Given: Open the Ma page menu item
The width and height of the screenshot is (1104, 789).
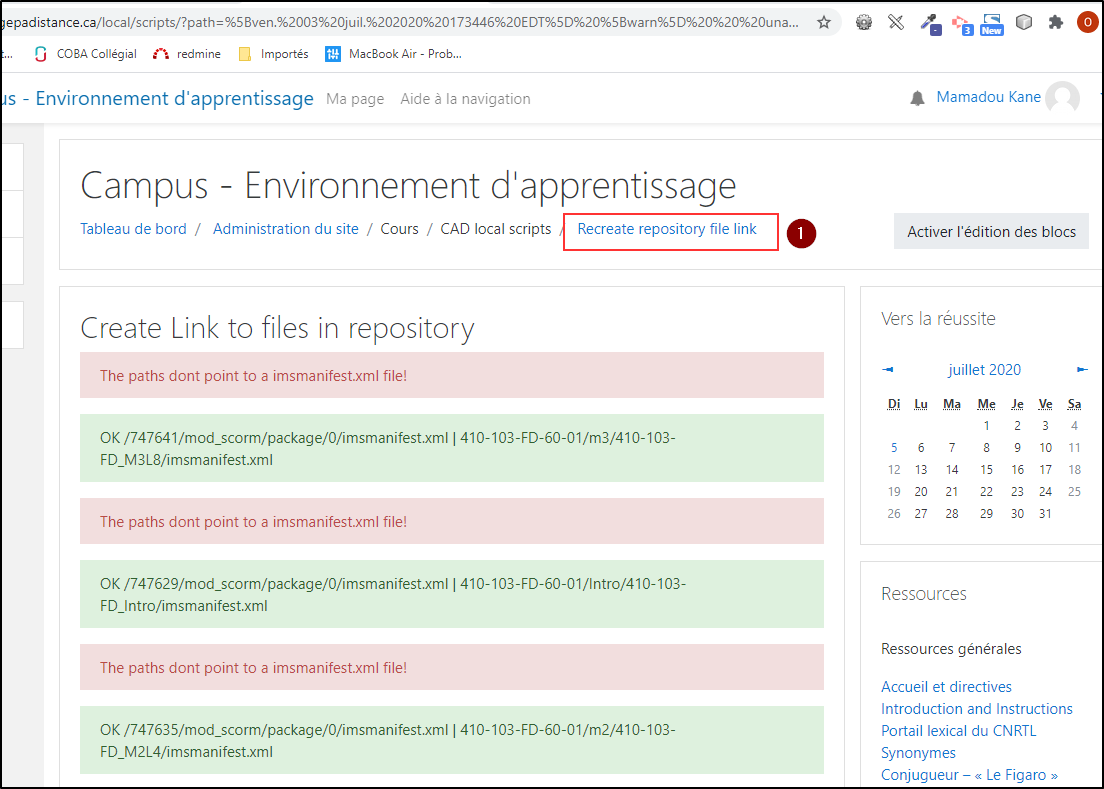Looking at the screenshot, I should (355, 99).
